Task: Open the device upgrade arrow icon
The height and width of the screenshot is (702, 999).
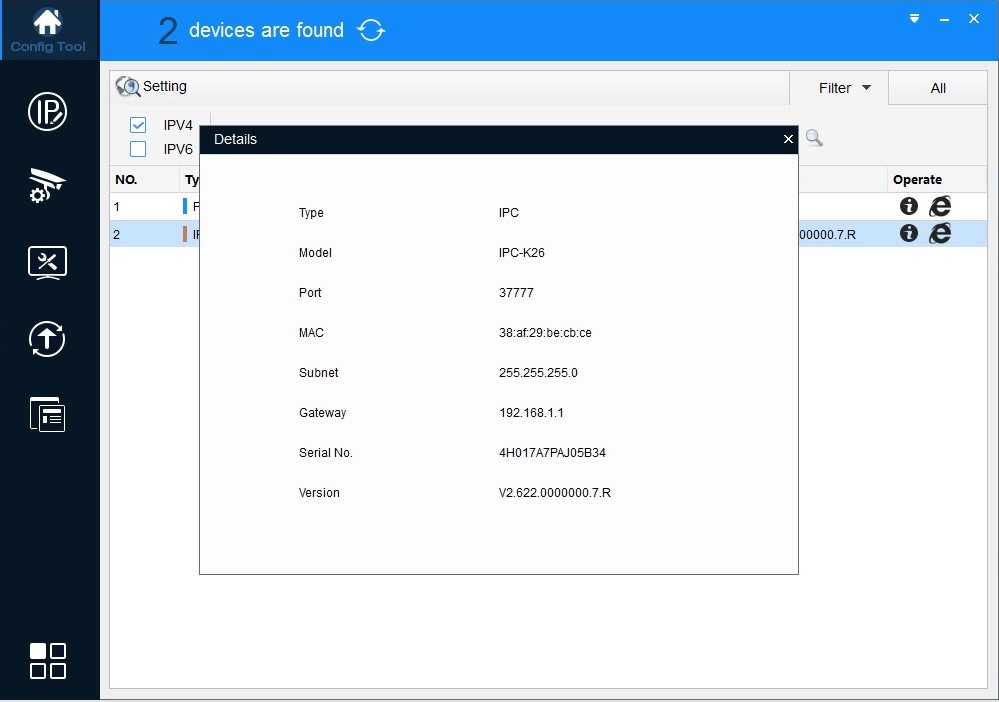Action: pyautogui.click(x=47, y=339)
